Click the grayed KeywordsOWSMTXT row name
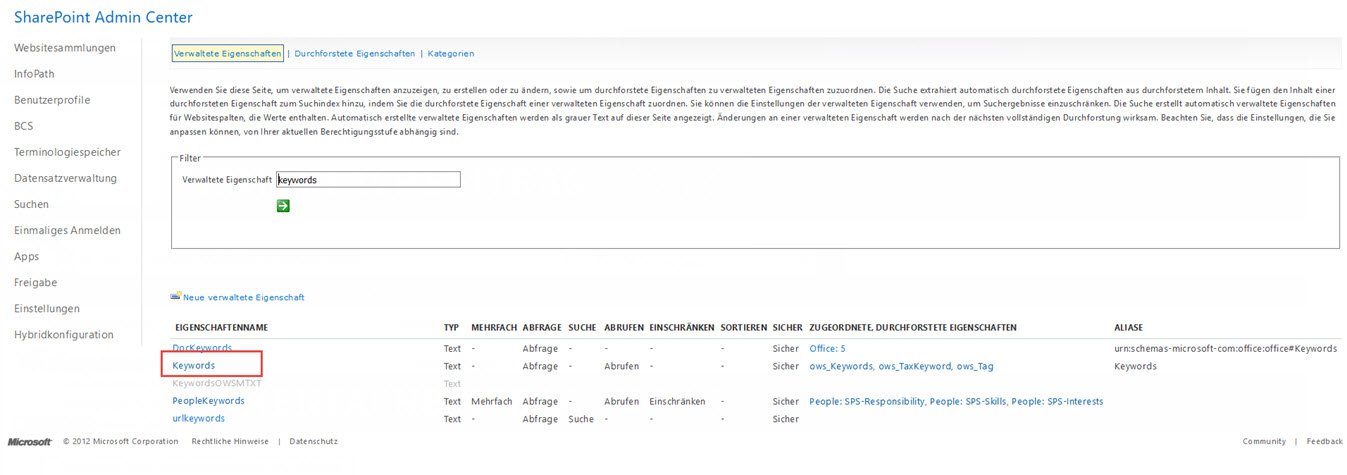Screen dimensions: 1347x475 (217, 383)
